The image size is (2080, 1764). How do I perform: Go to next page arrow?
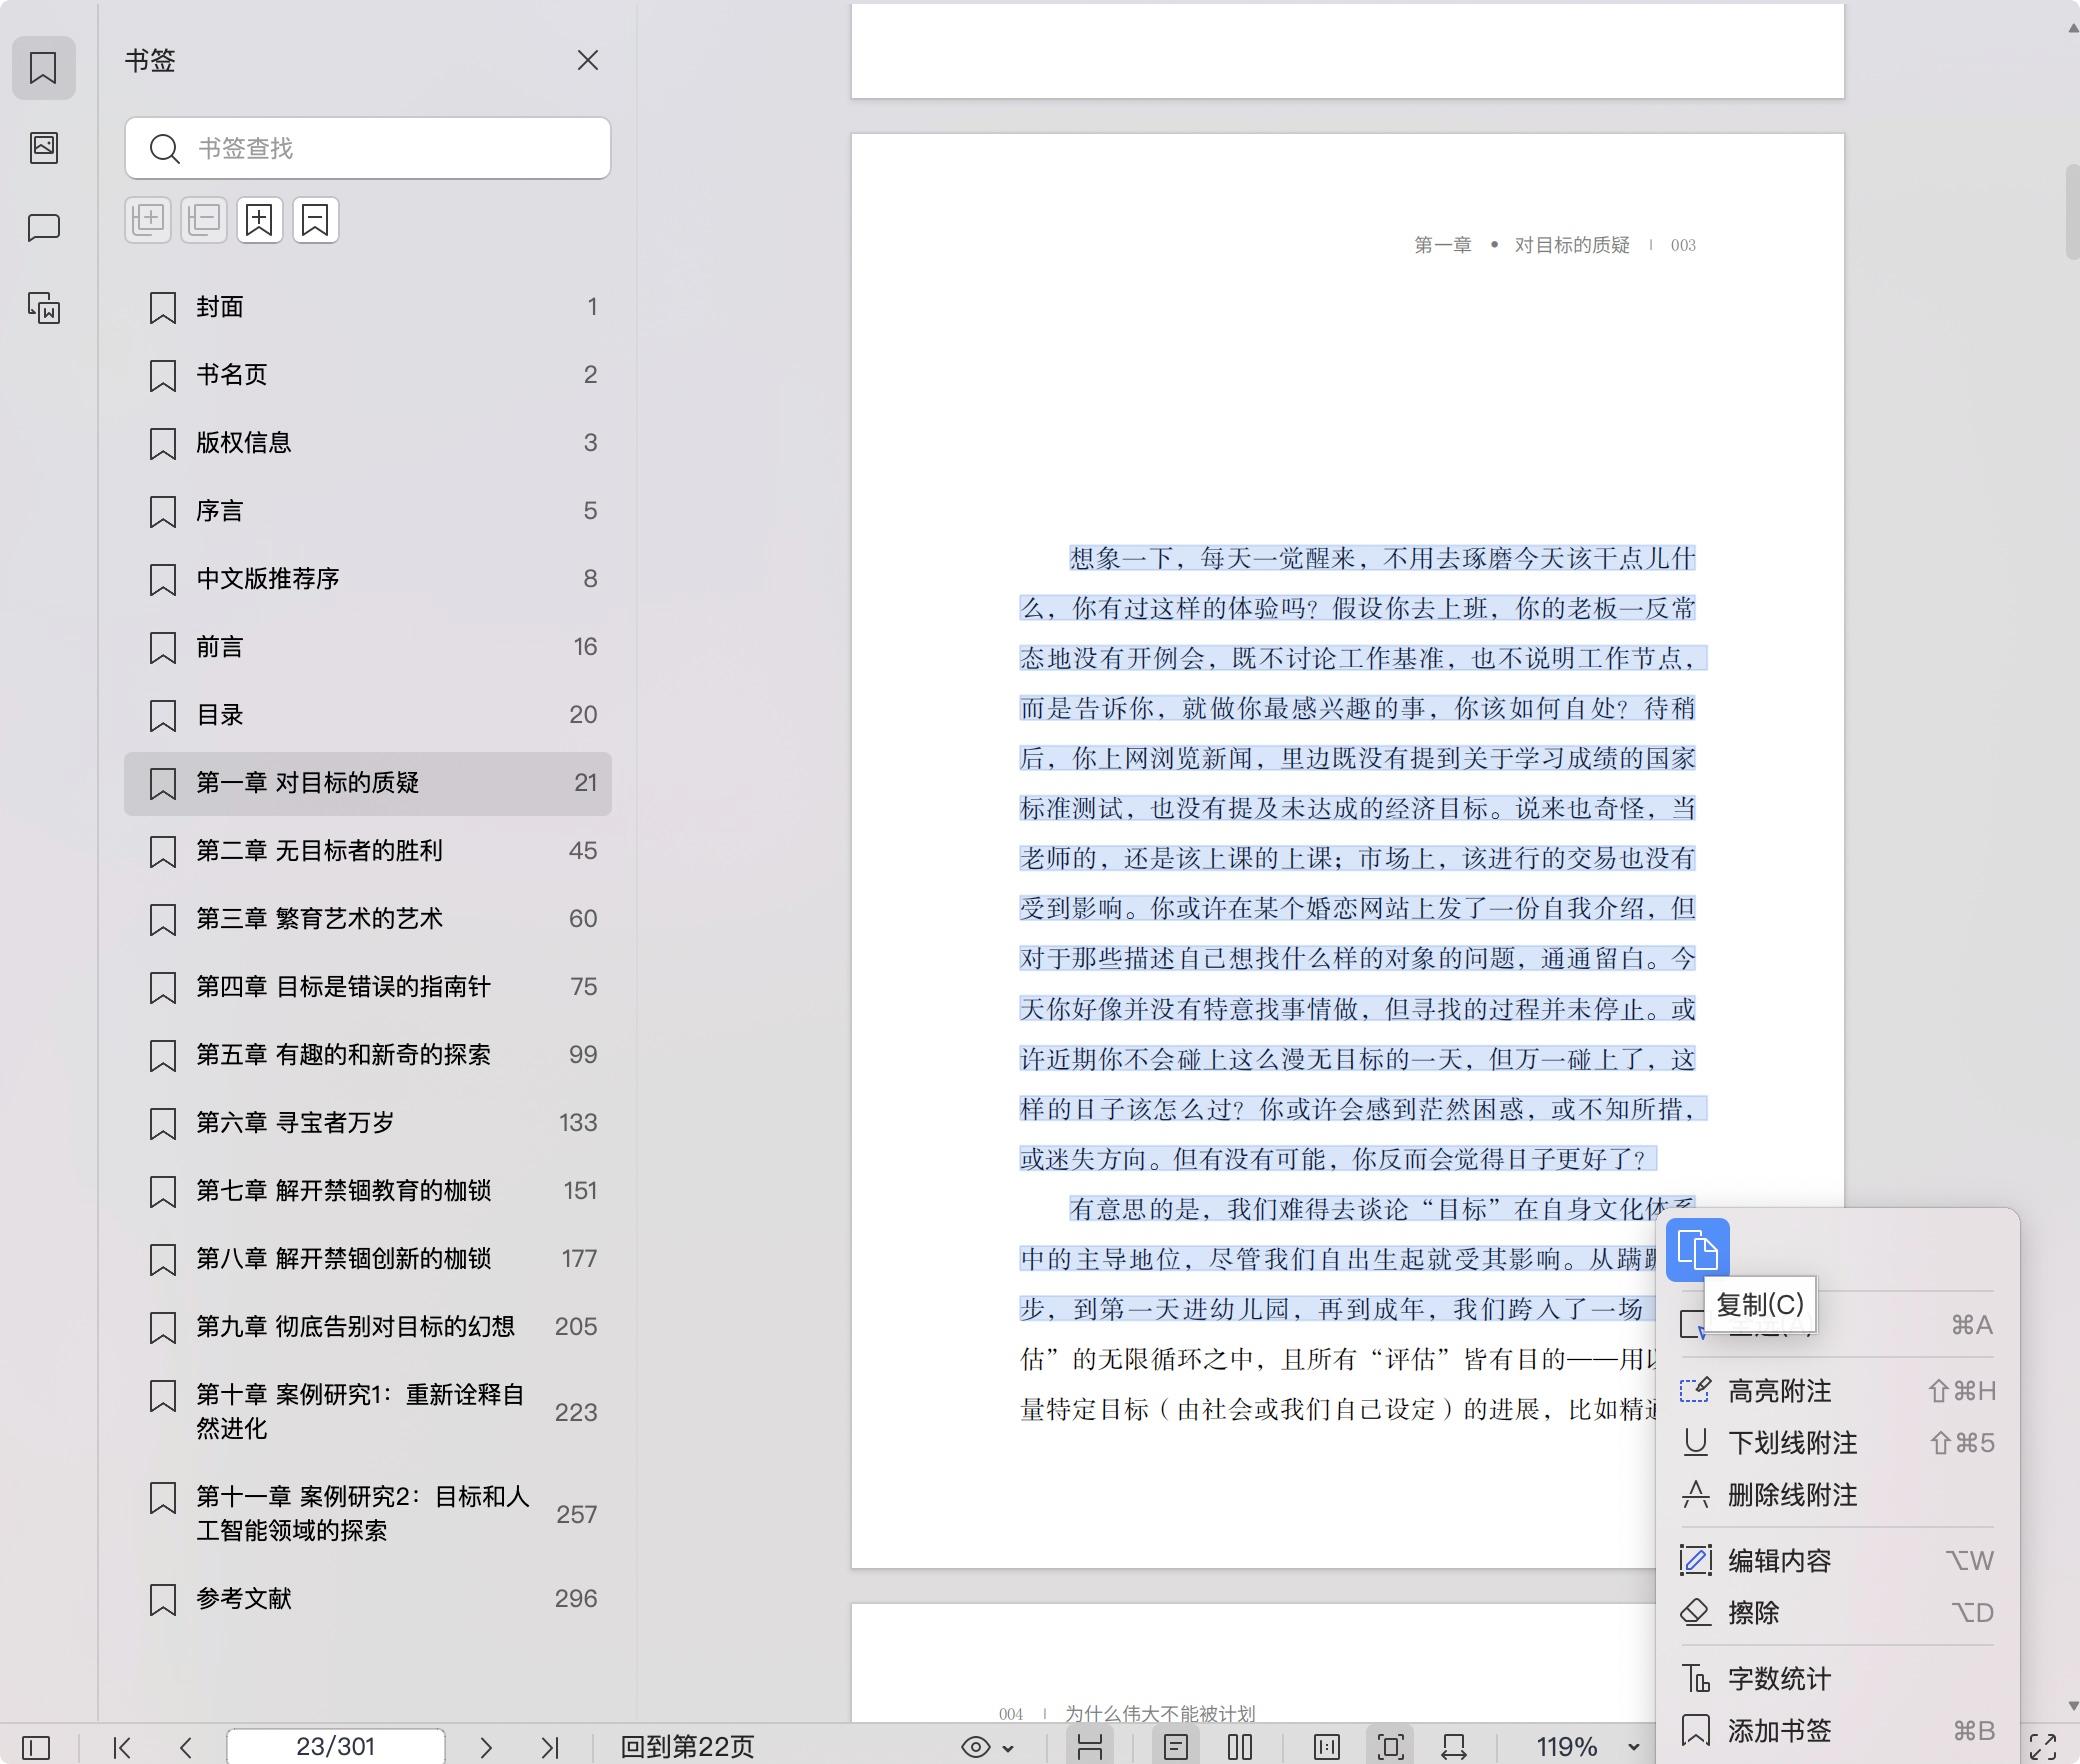click(x=486, y=1747)
